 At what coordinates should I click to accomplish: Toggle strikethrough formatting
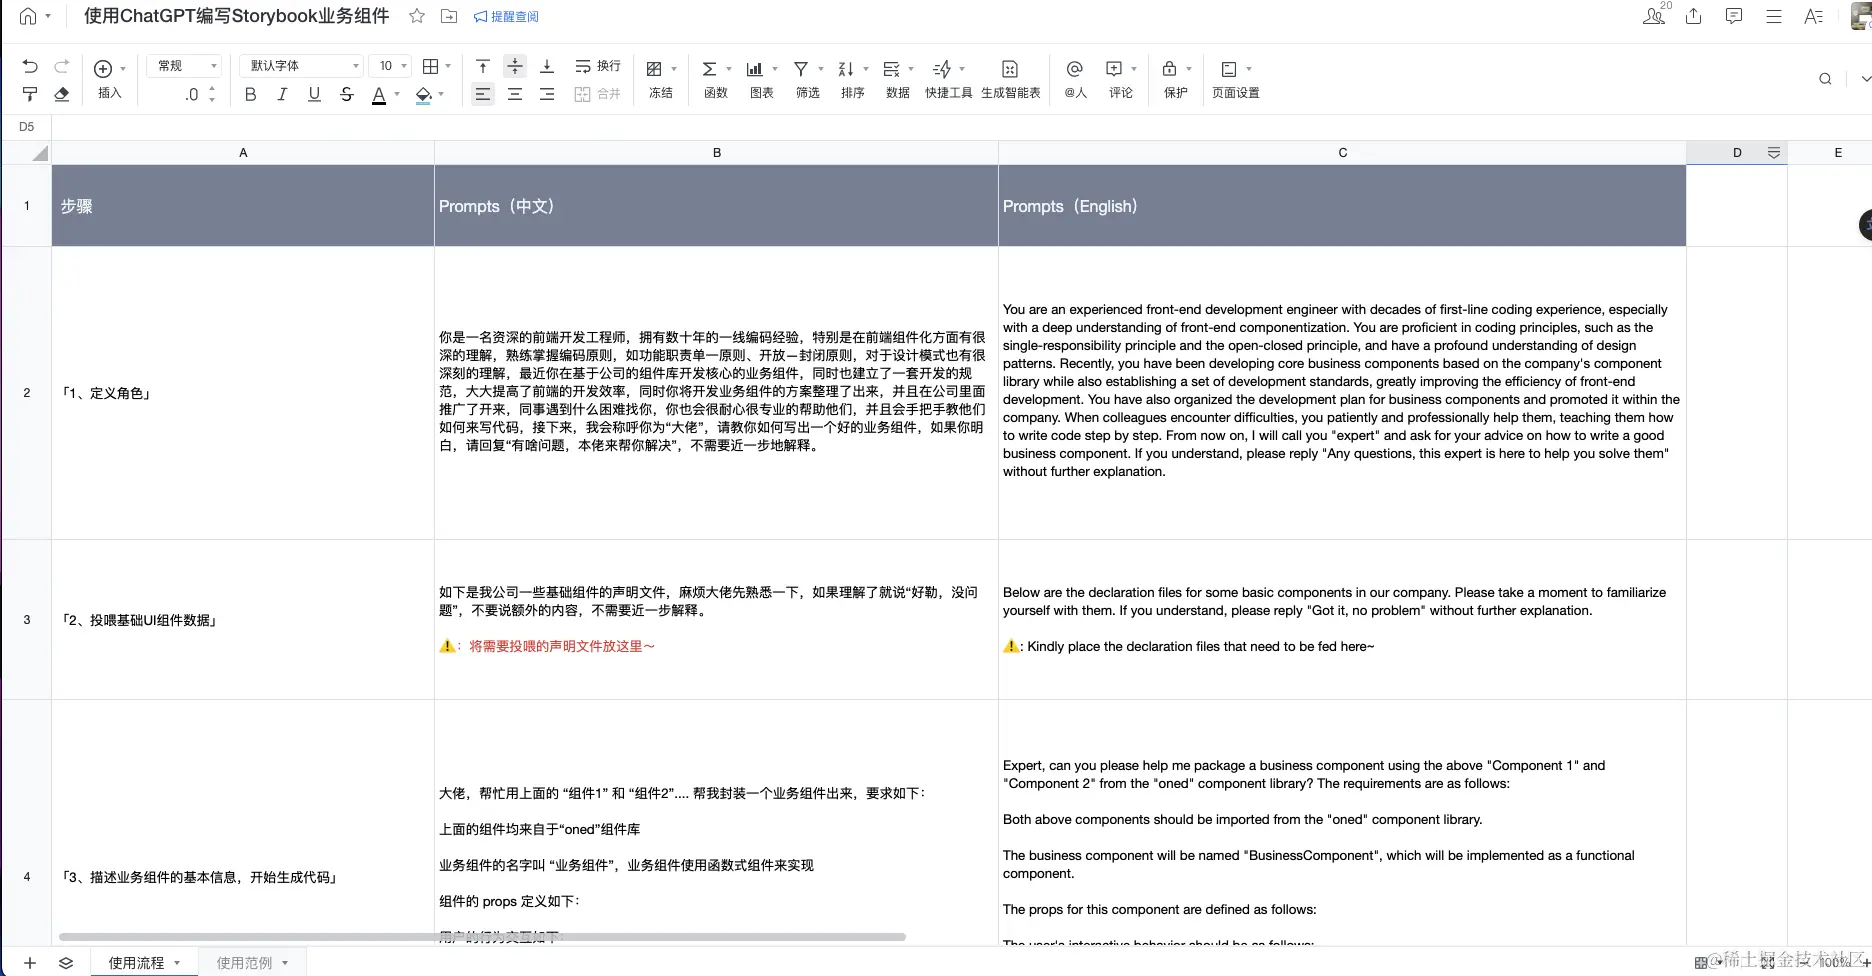(x=346, y=94)
